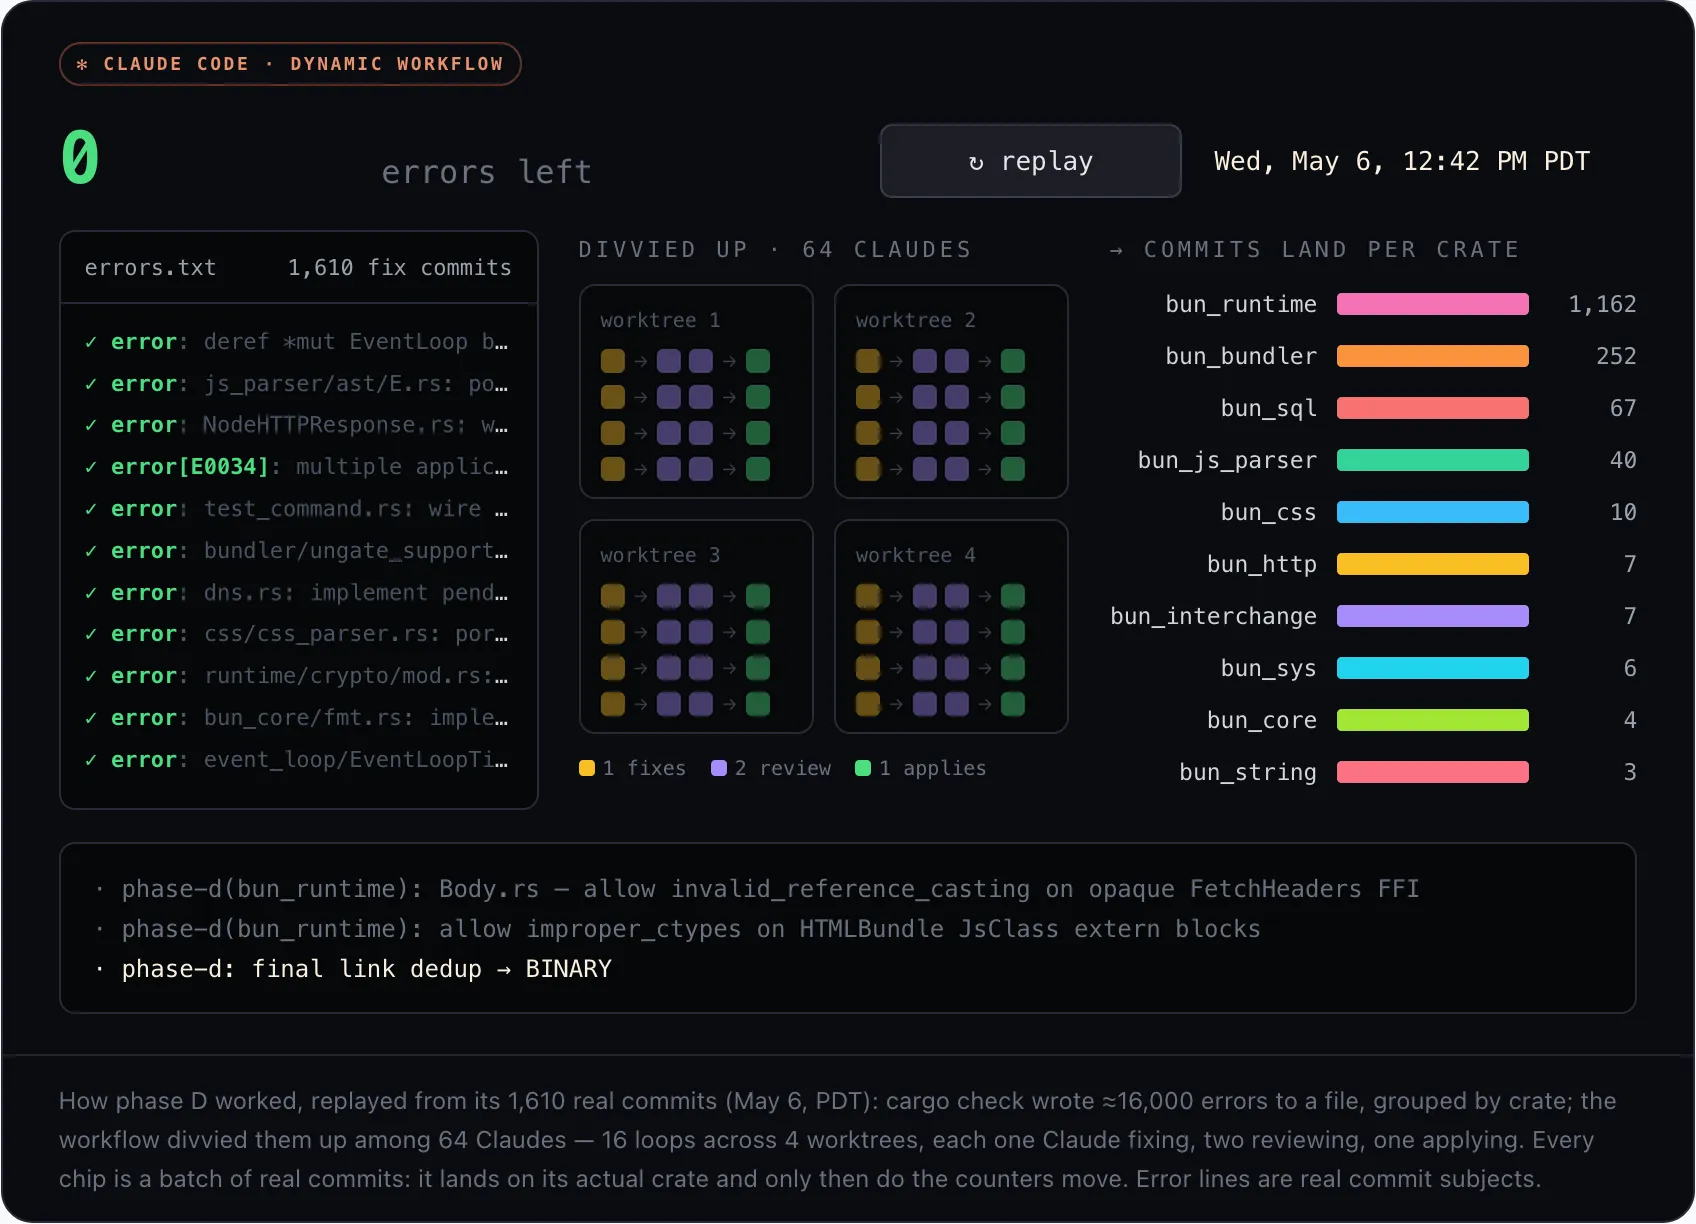Click the yellow fix chip in worktree 1's first row

tap(613, 361)
